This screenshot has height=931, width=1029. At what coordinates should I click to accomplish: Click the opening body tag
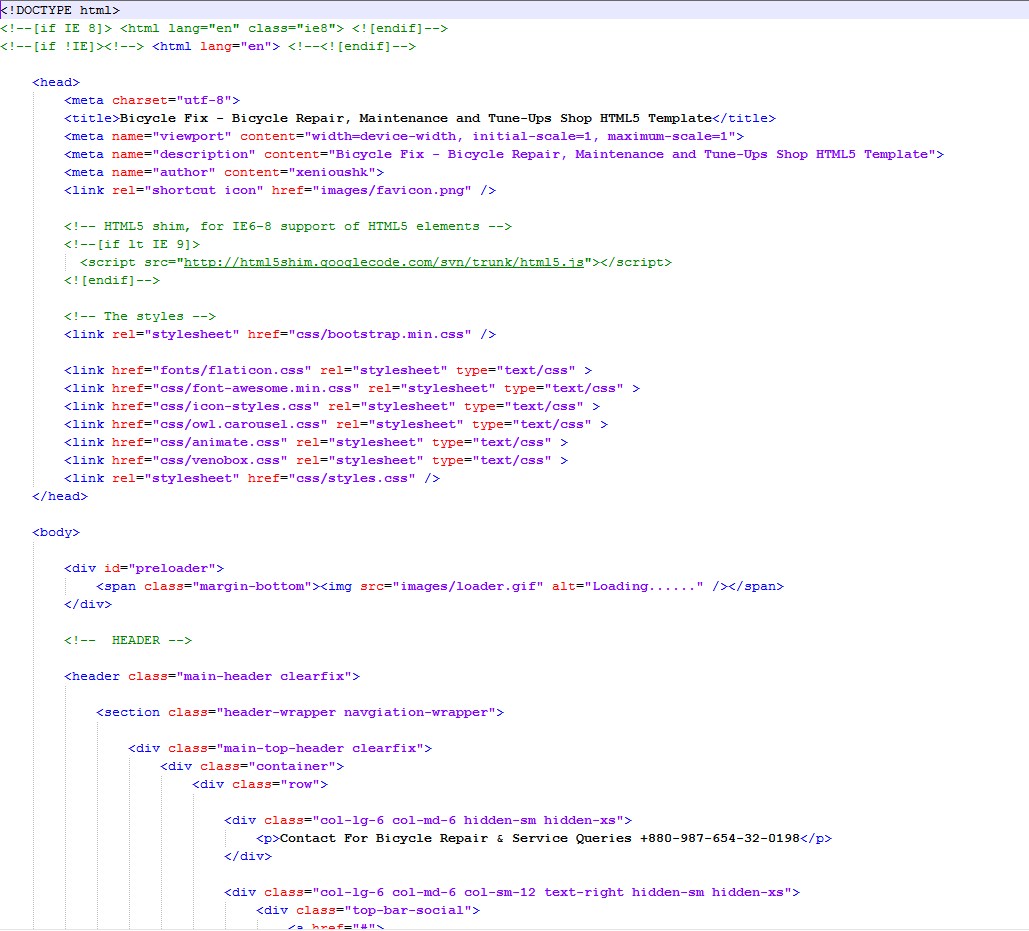56,533
